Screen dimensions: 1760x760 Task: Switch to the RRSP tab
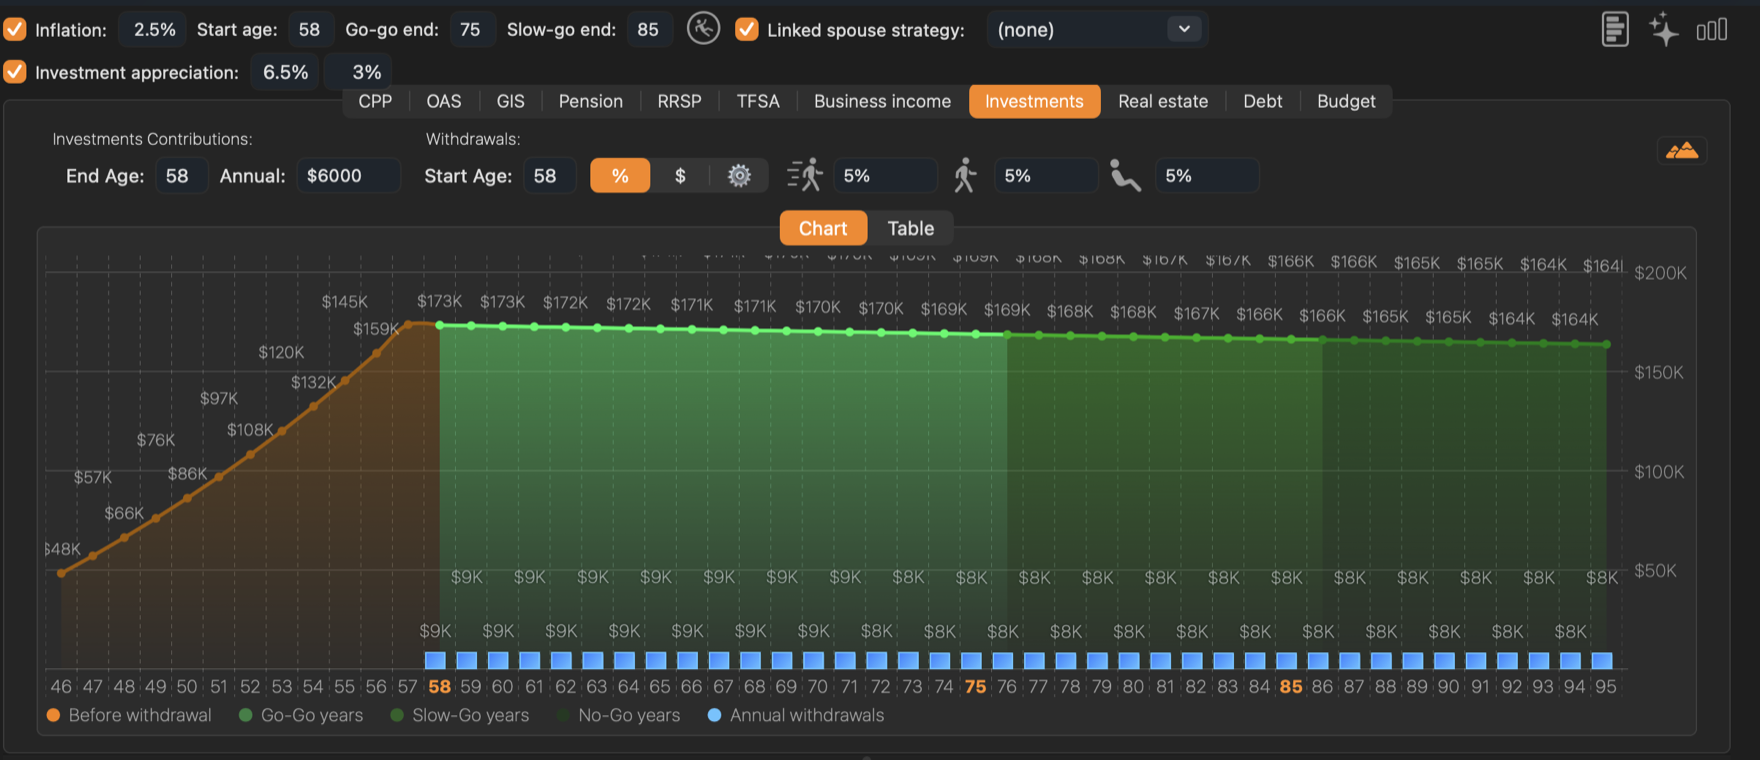coord(679,101)
